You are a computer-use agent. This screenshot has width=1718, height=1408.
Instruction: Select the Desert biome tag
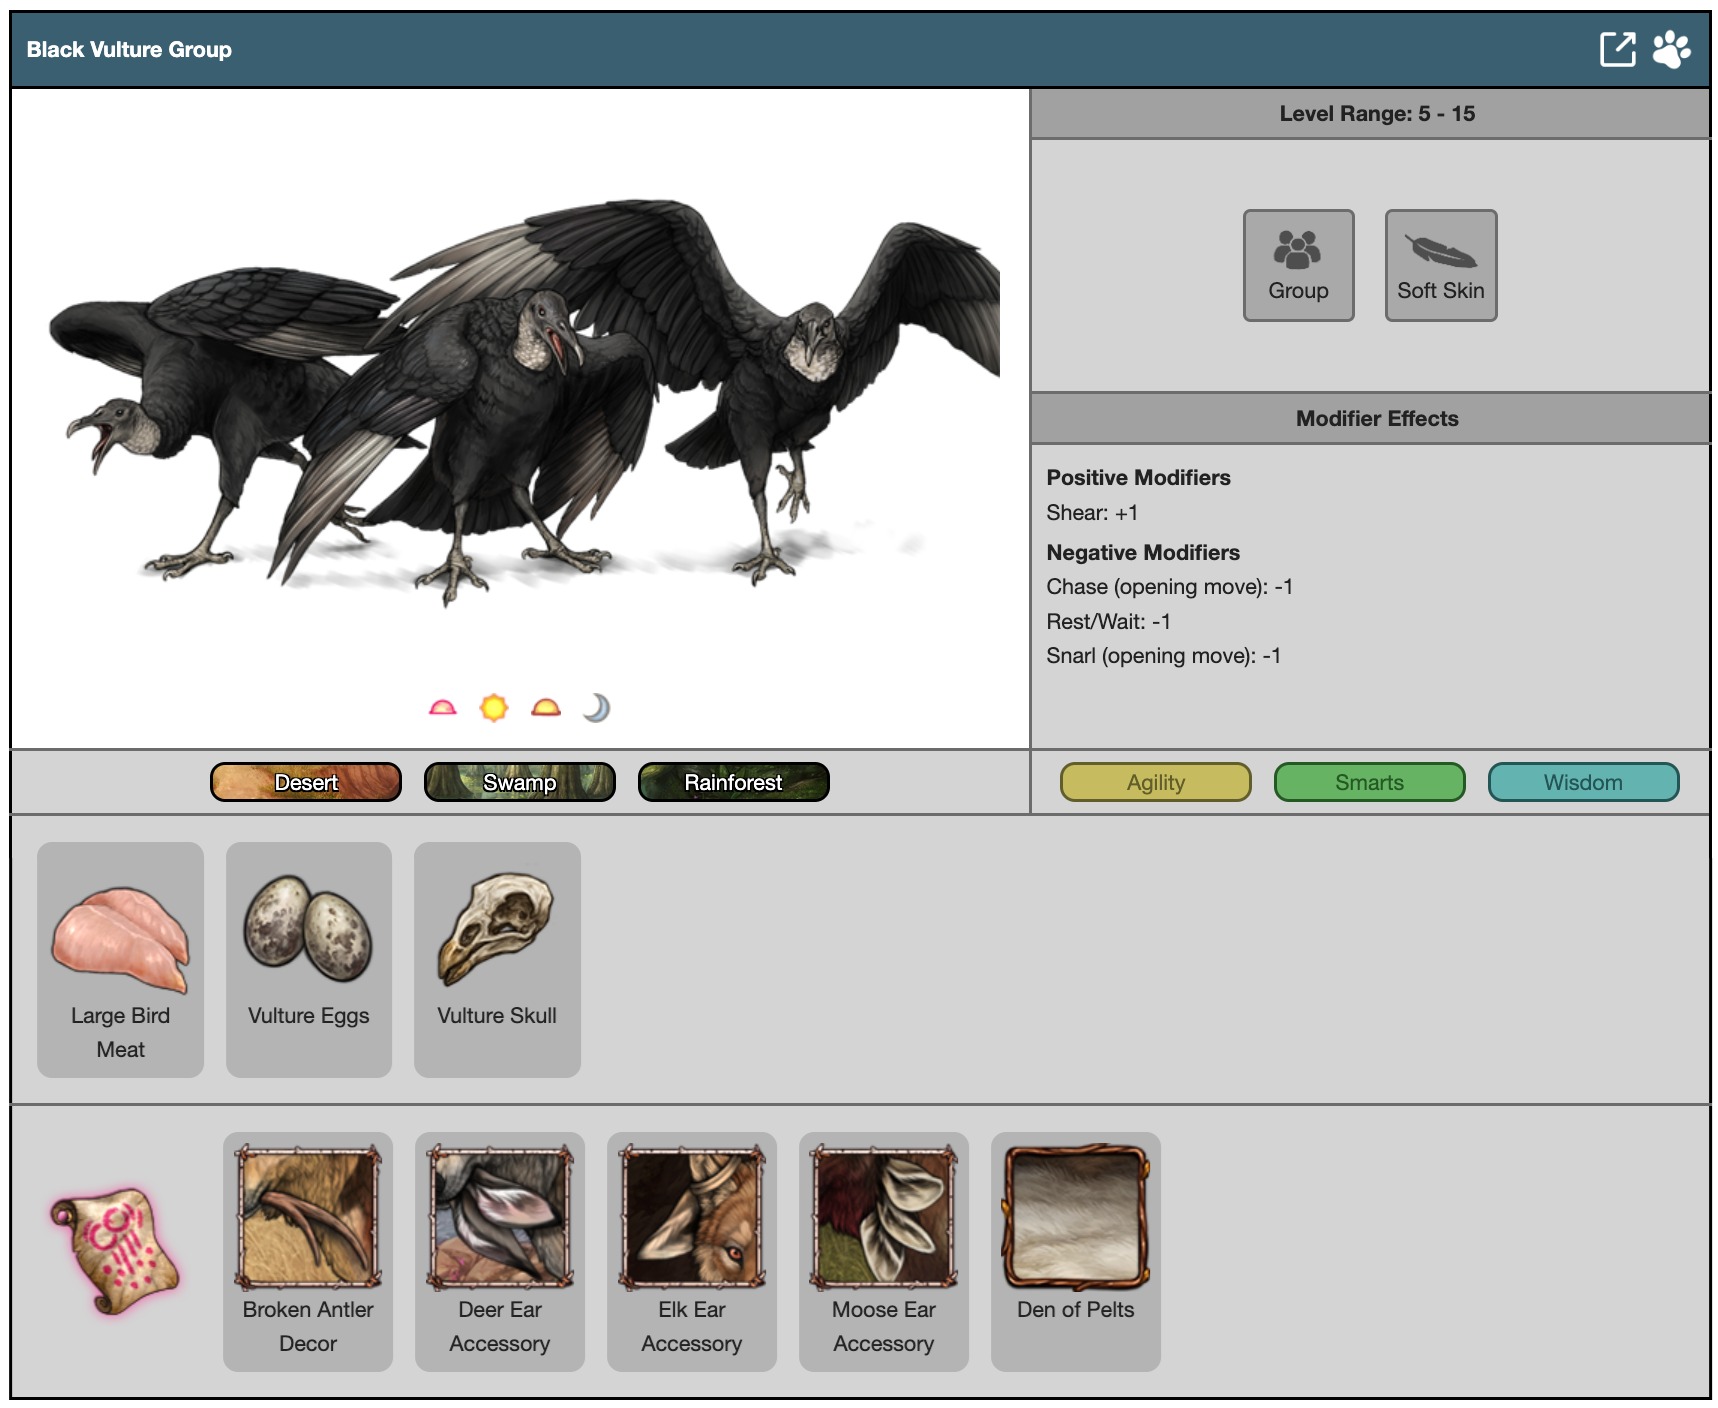click(x=306, y=782)
